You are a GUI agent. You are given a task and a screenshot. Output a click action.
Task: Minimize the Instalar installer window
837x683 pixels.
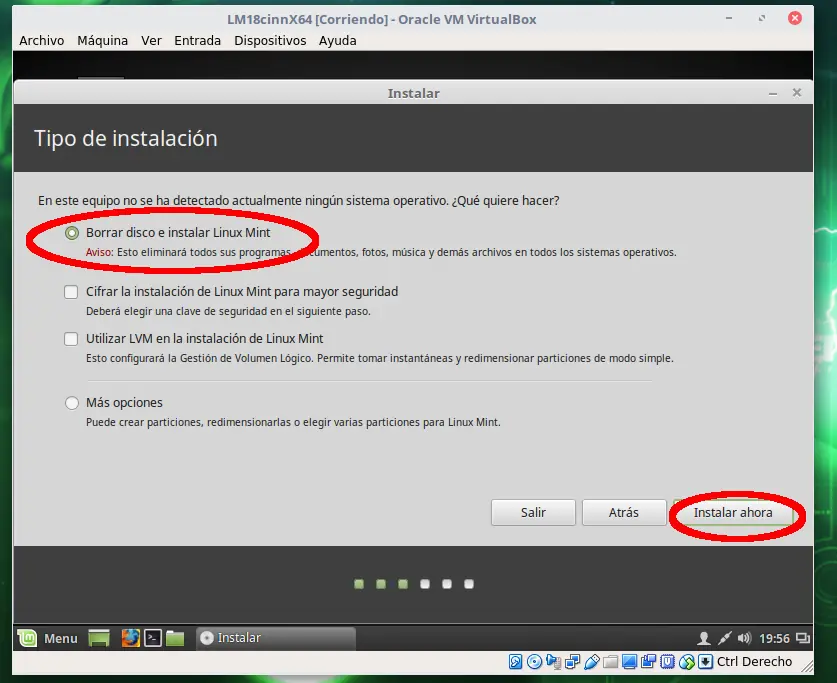click(x=773, y=94)
